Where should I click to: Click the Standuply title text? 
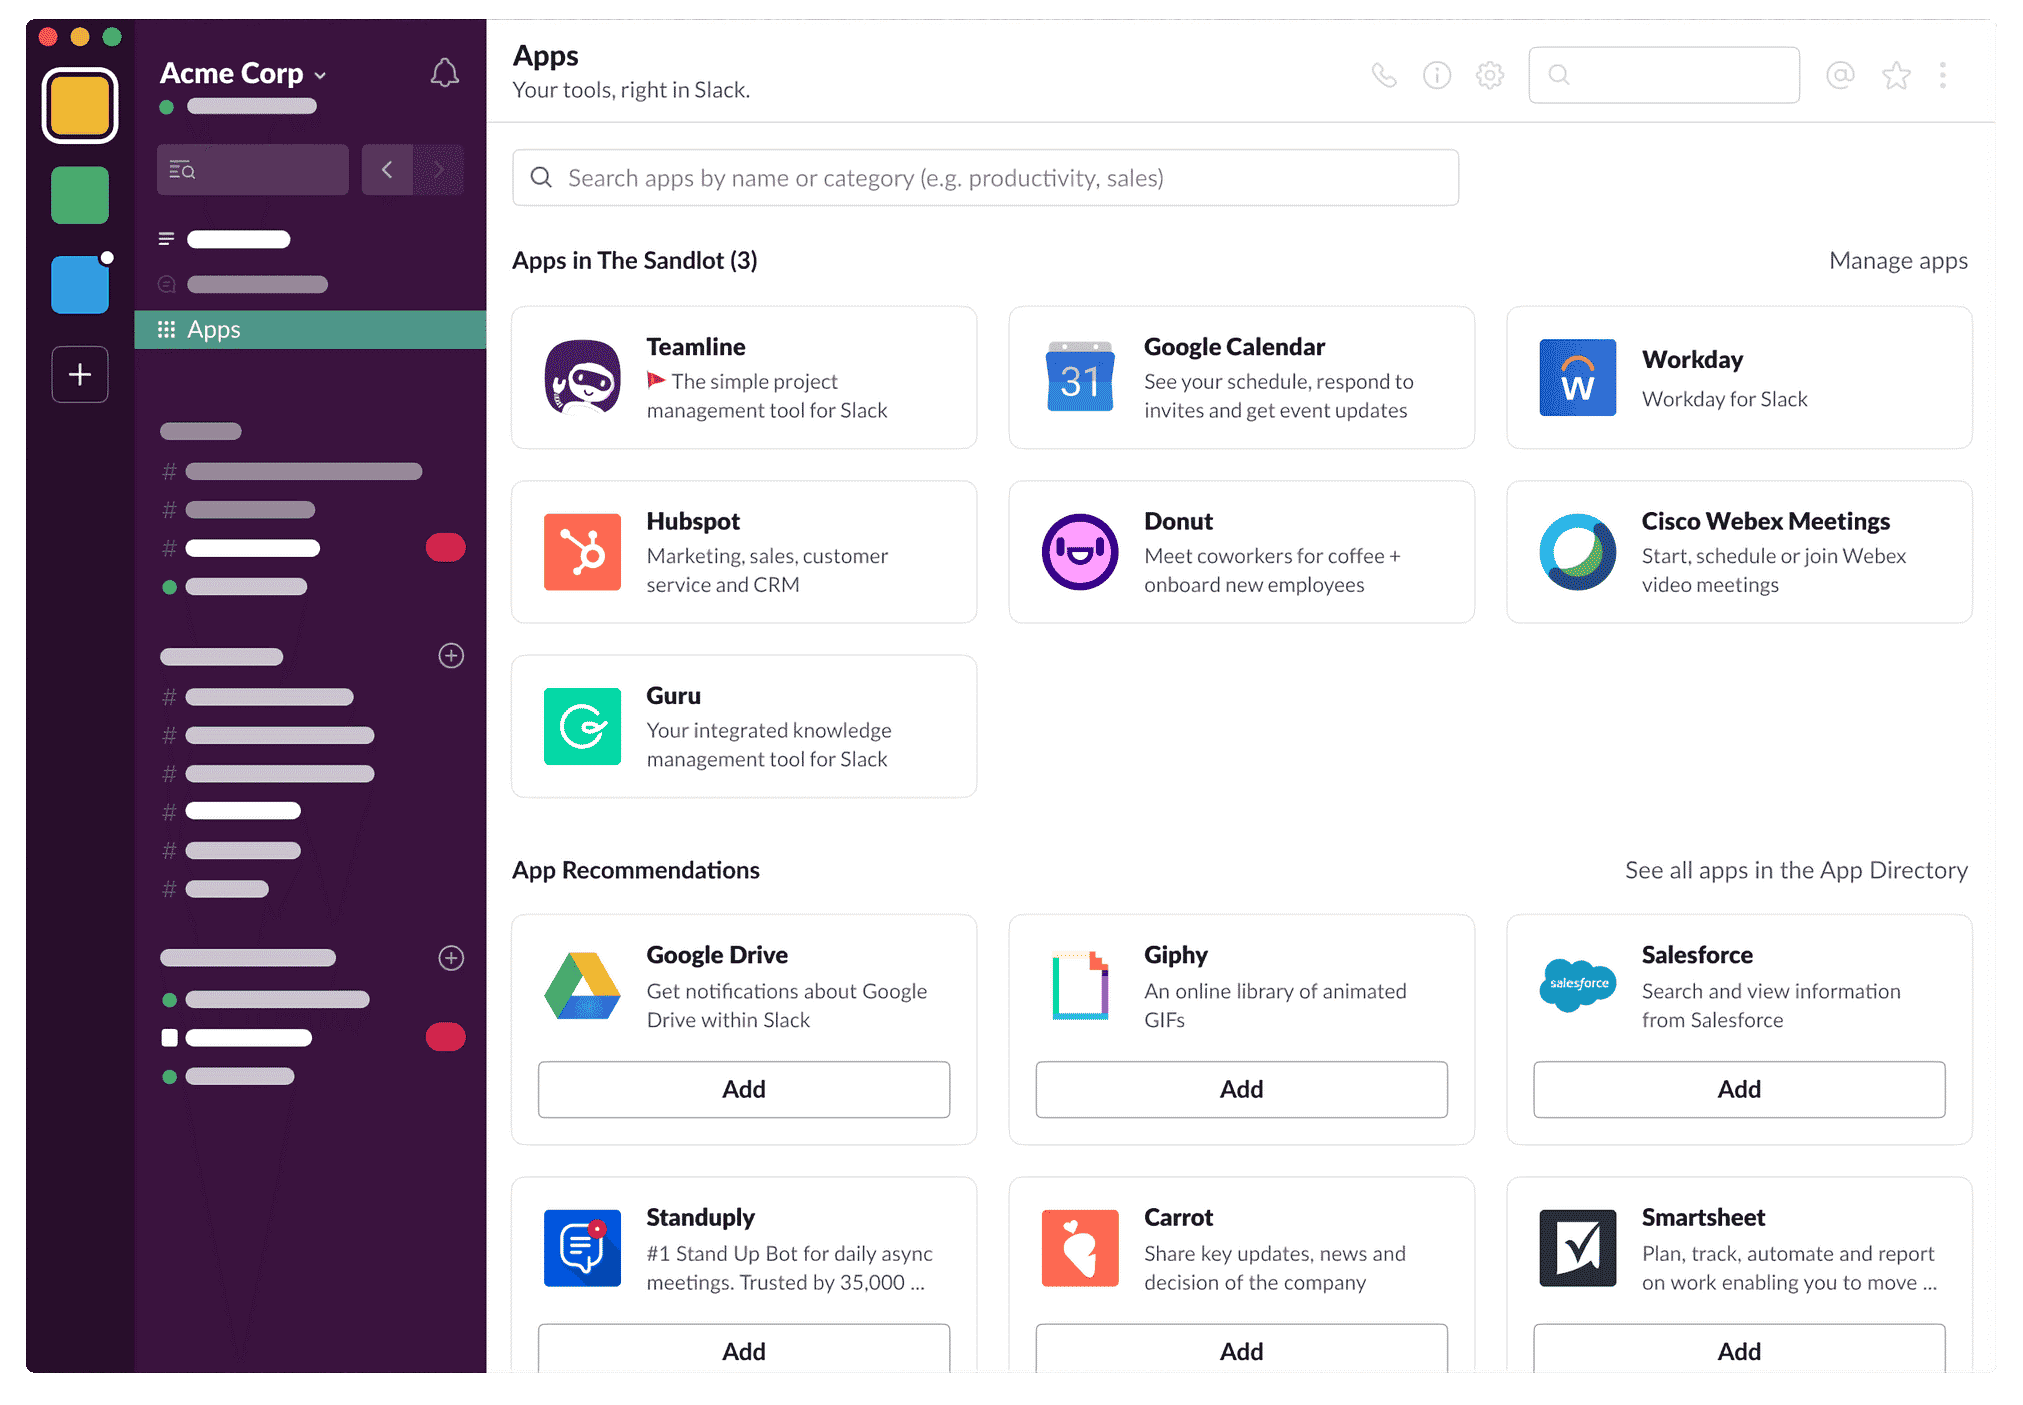[x=700, y=1217]
